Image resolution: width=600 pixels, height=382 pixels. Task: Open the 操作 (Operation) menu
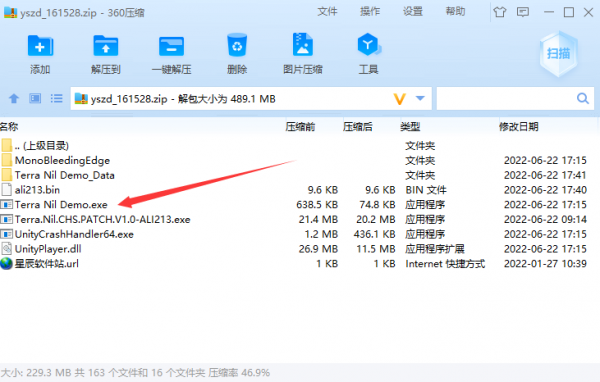click(370, 12)
